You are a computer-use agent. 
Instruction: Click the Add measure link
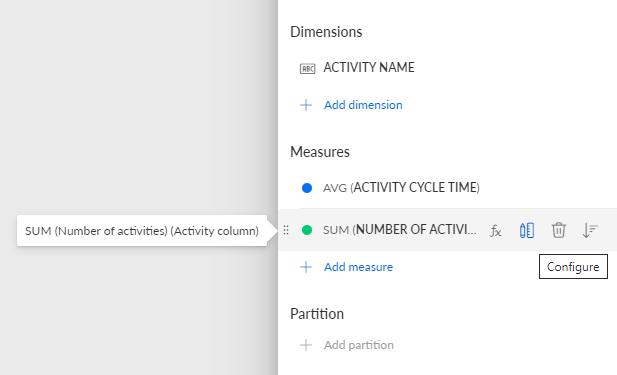pos(358,267)
